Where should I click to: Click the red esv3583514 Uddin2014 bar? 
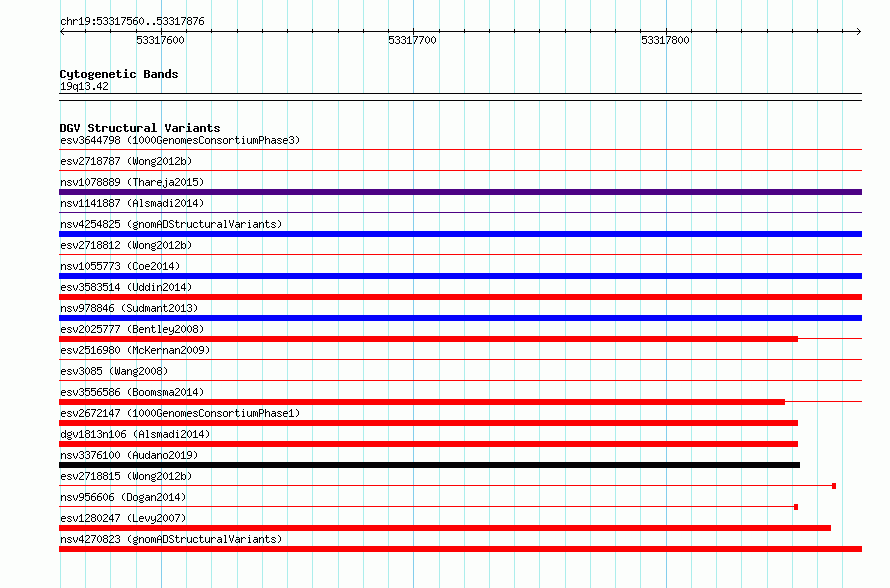pyautogui.click(x=460, y=297)
